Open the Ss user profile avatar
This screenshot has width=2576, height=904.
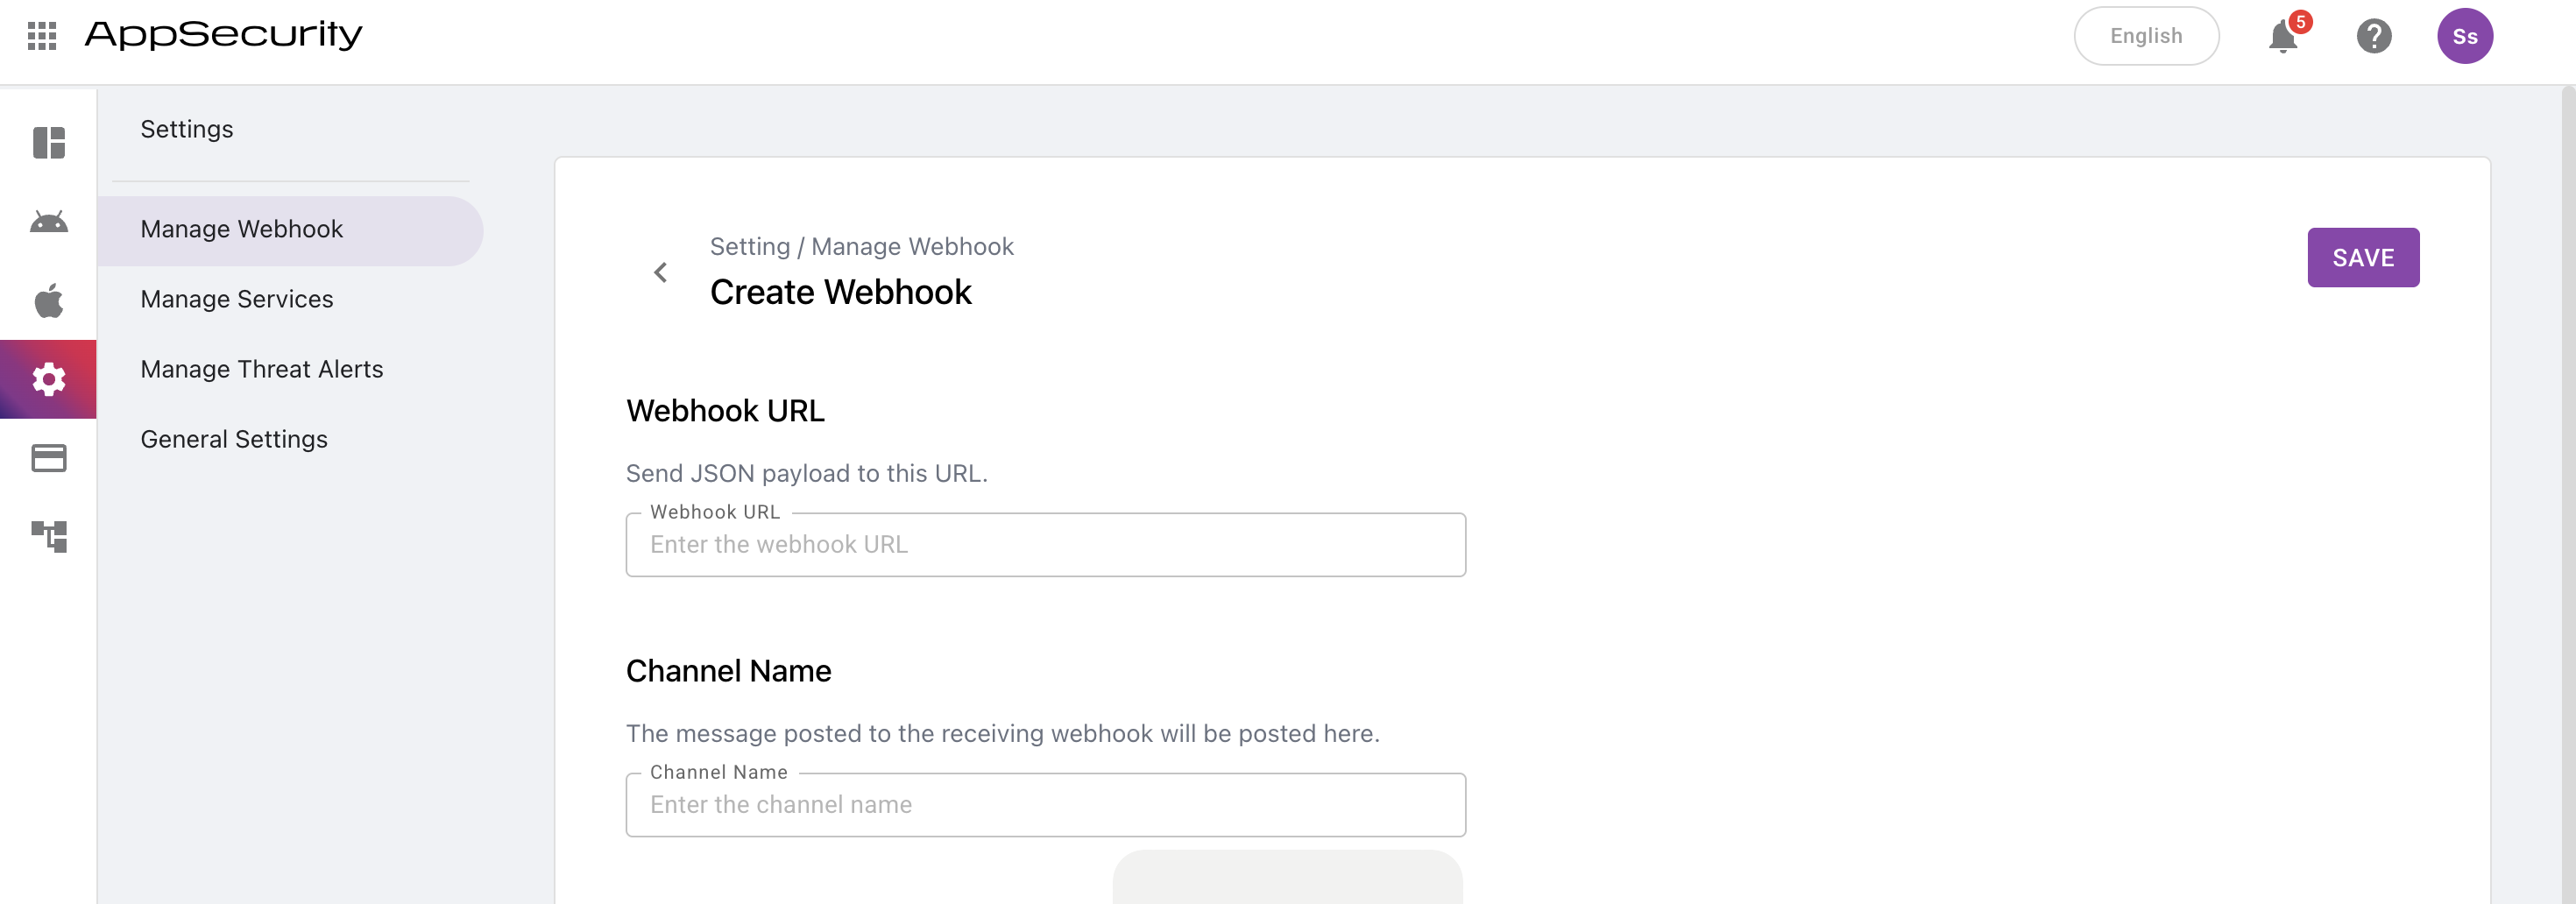pos(2464,37)
